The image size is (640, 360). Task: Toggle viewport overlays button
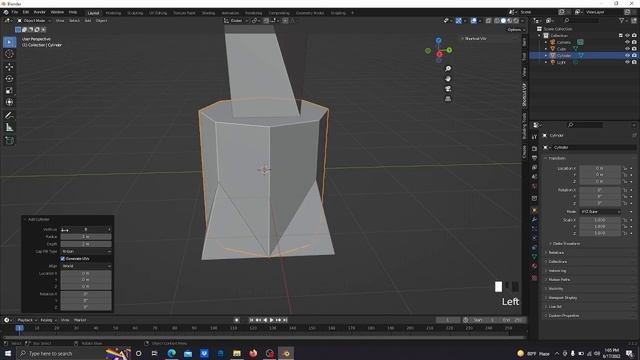click(473, 21)
